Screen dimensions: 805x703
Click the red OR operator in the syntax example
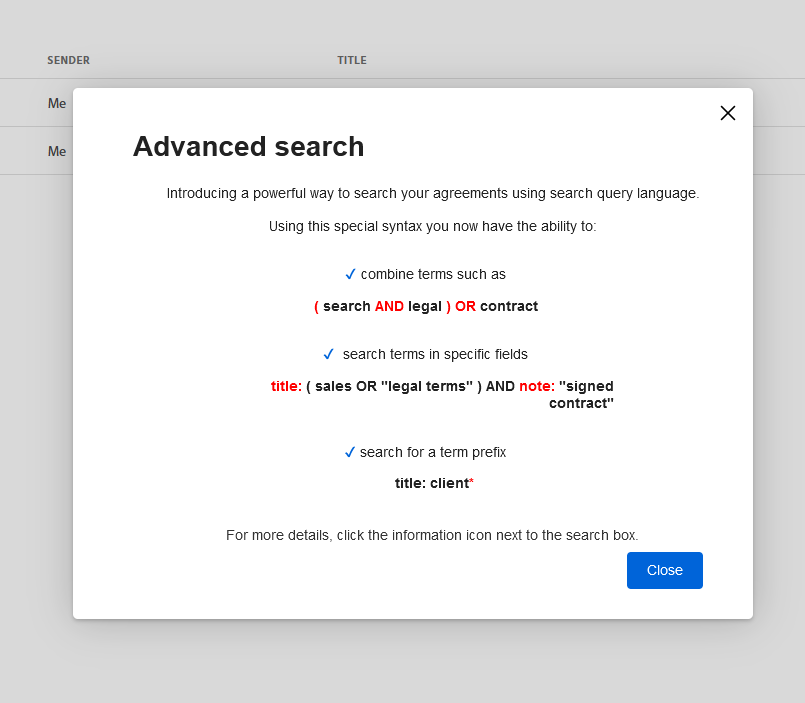pyautogui.click(x=464, y=306)
